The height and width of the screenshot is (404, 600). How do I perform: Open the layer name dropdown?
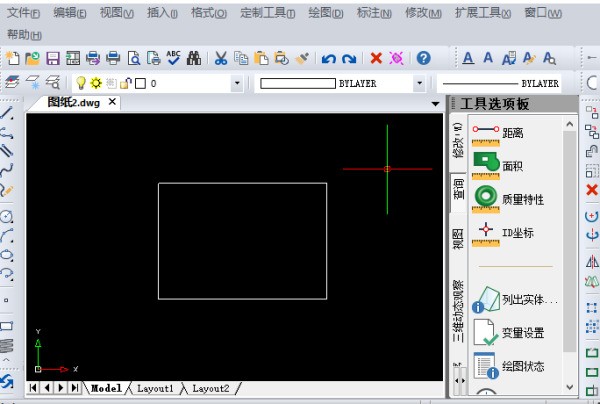click(237, 84)
